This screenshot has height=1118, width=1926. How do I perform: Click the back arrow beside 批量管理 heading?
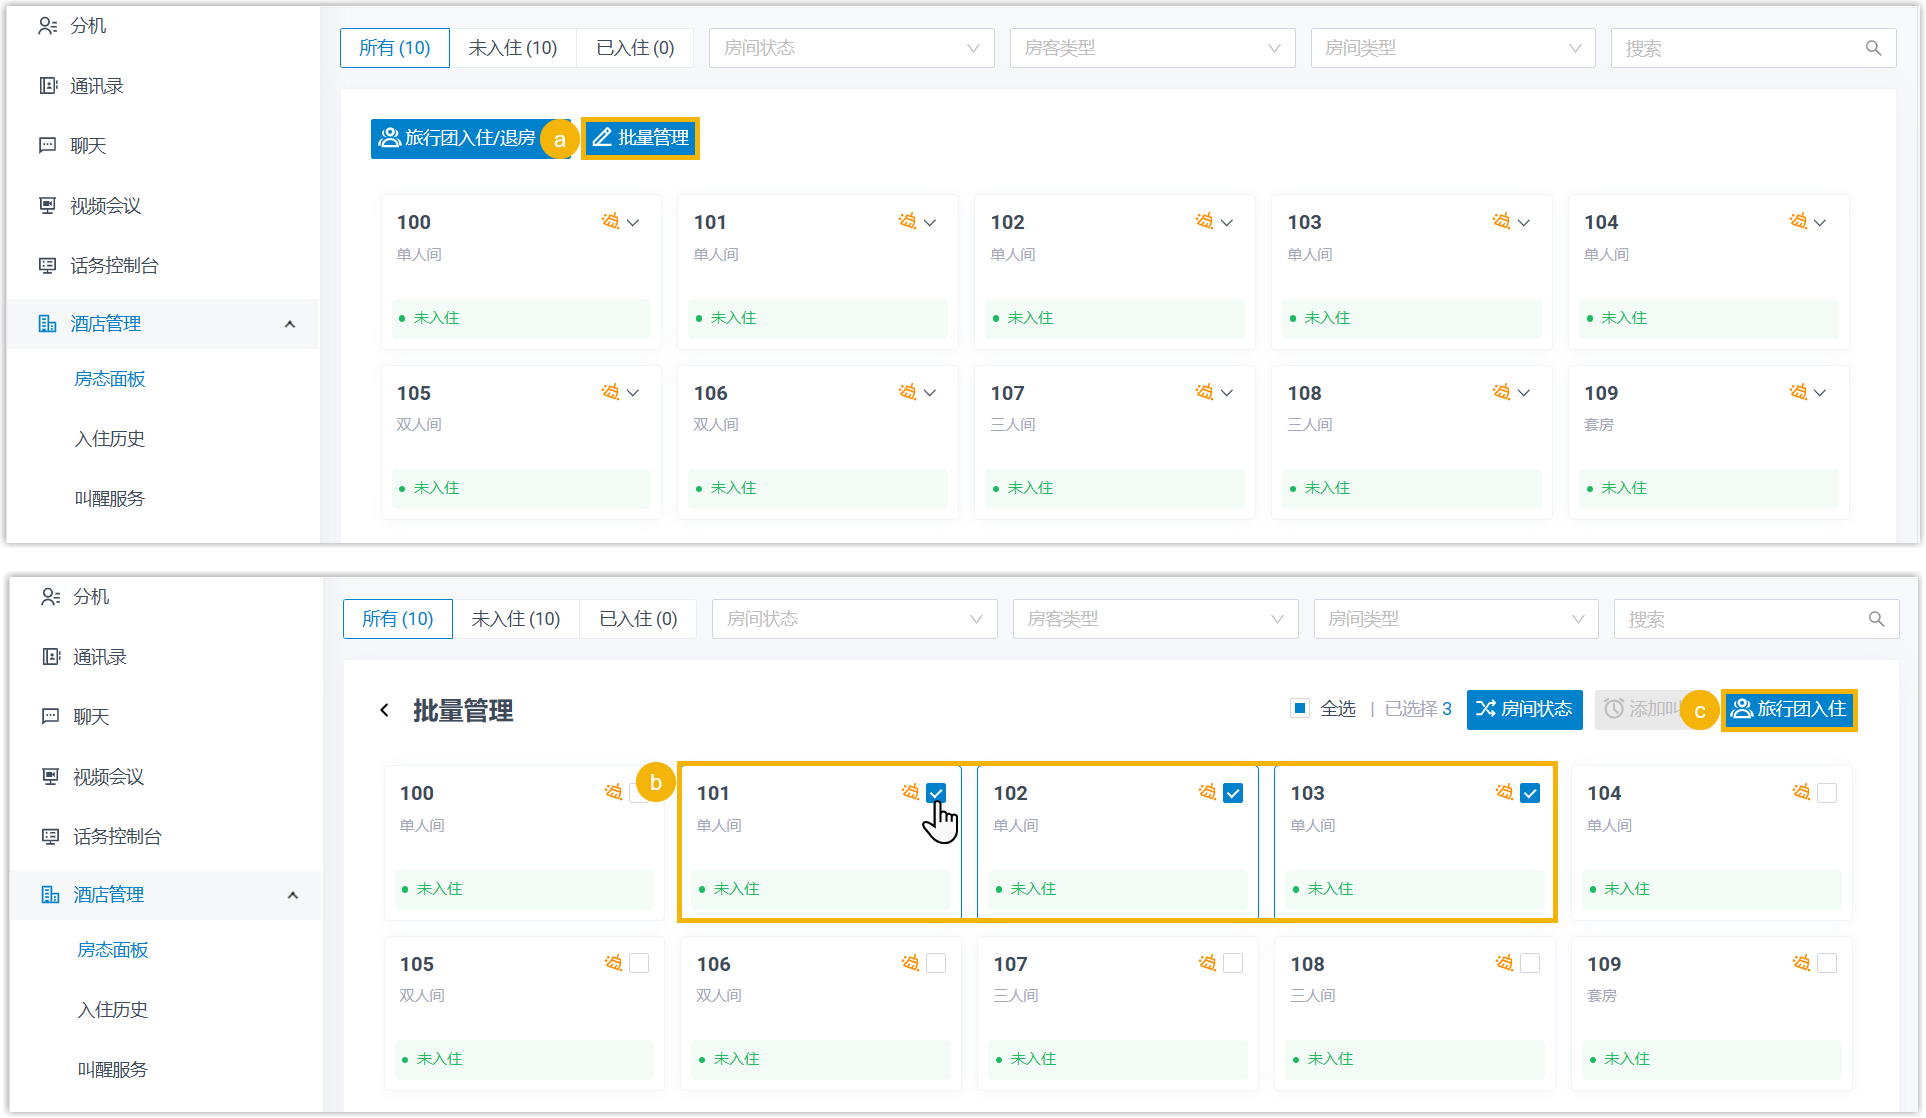384,710
